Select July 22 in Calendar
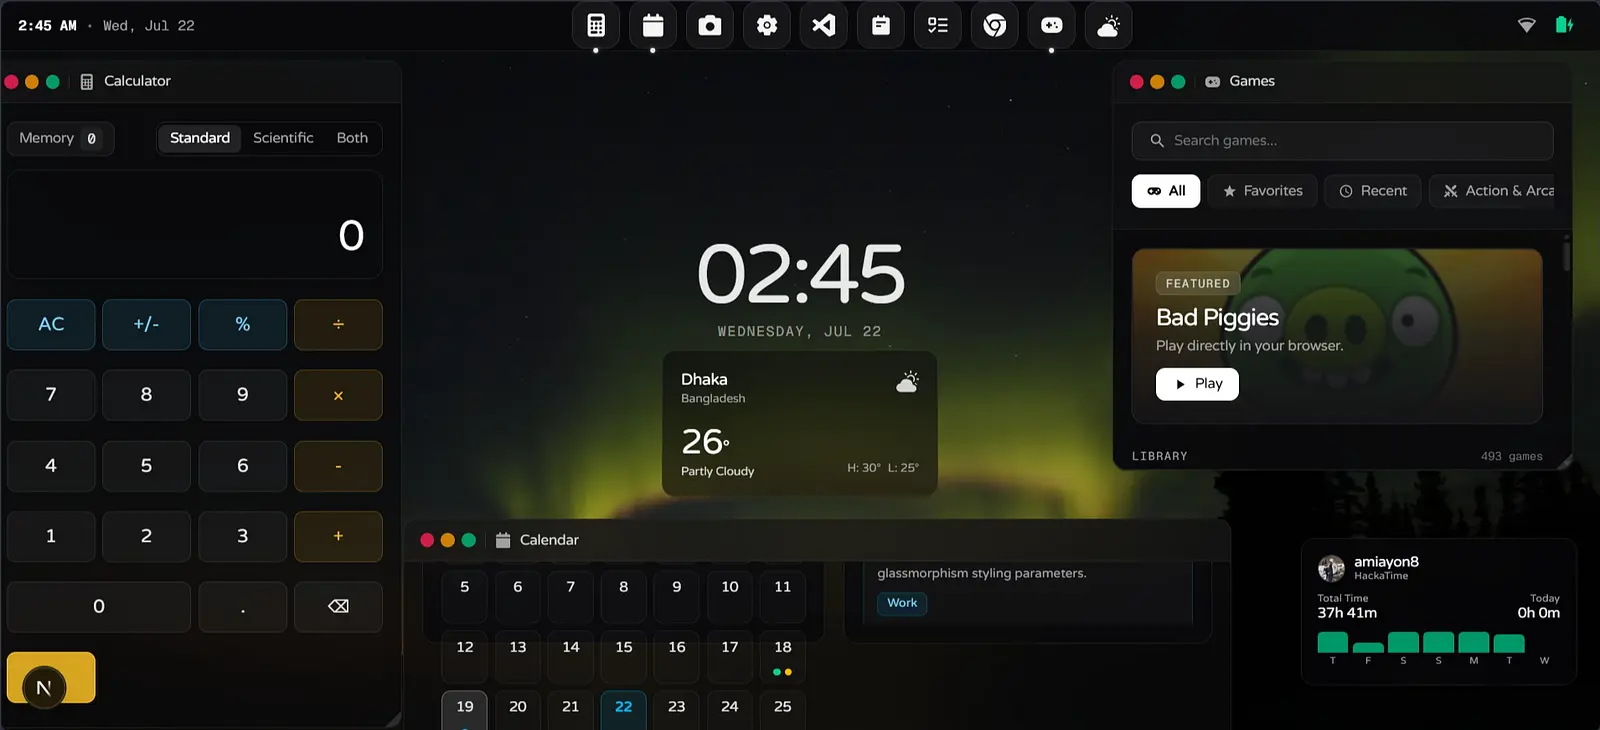This screenshot has height=730, width=1600. pyautogui.click(x=623, y=710)
